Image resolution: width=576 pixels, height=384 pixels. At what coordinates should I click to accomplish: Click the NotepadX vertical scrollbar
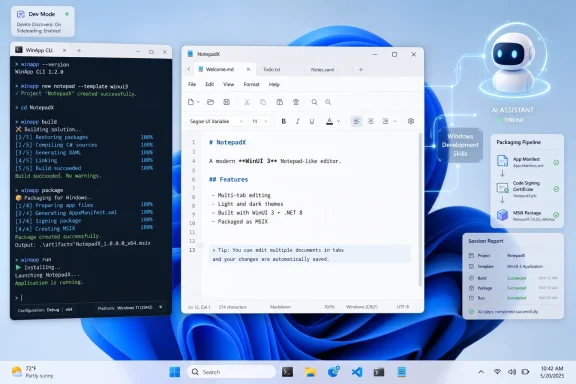click(420, 209)
